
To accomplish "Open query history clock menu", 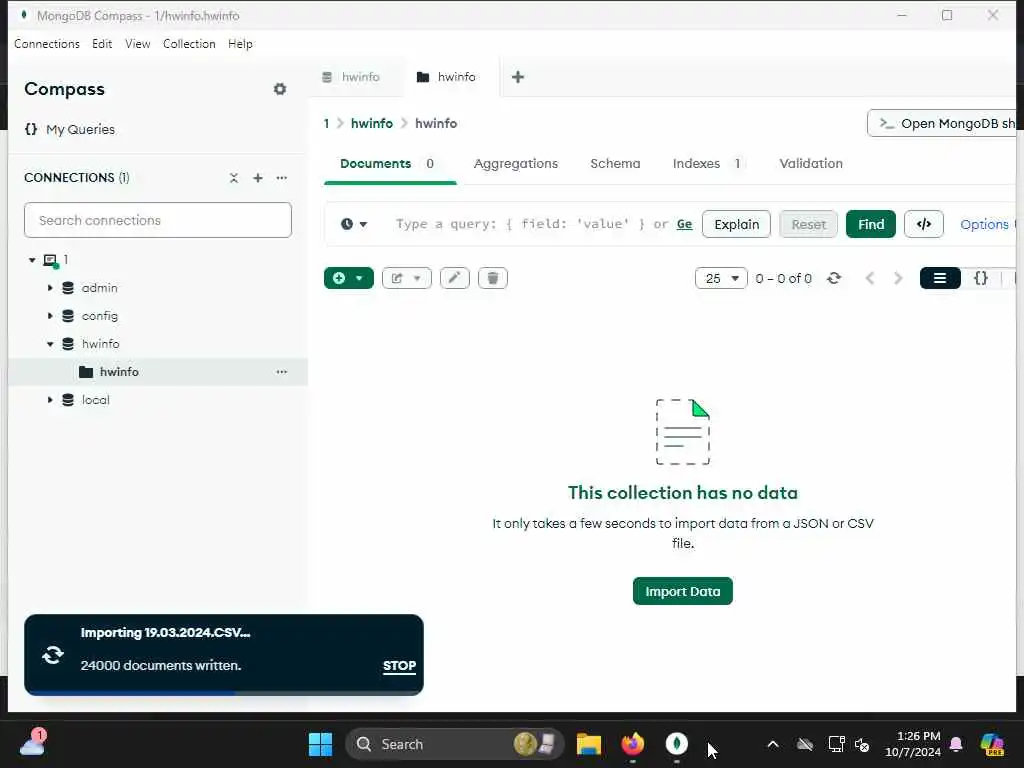I will click(x=354, y=224).
